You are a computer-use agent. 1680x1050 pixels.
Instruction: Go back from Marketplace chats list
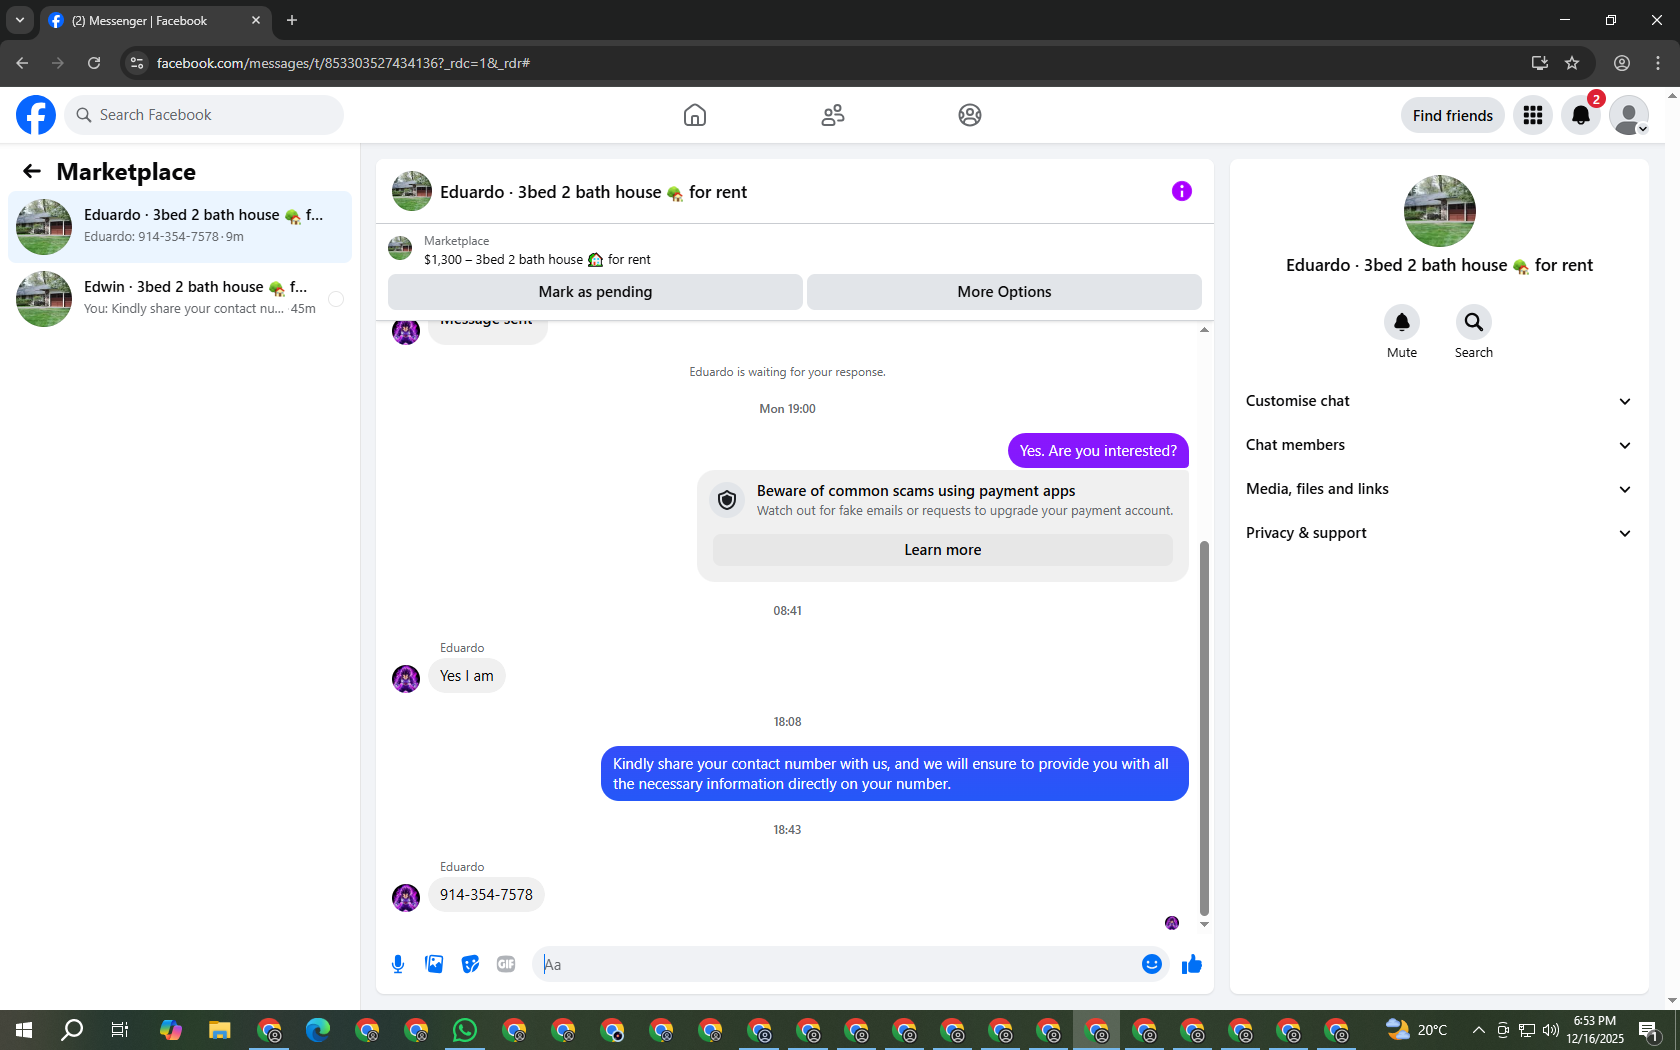coord(32,171)
